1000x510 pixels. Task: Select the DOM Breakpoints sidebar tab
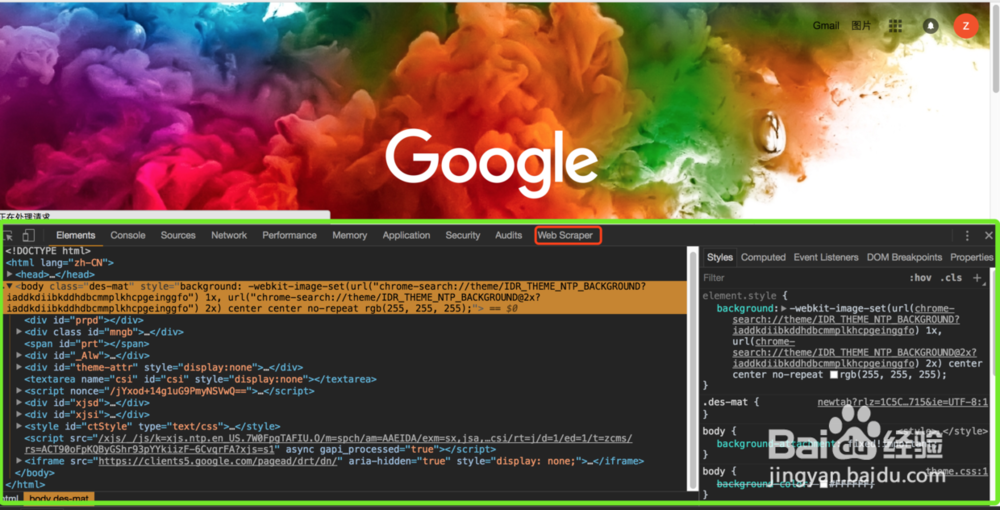pos(904,257)
